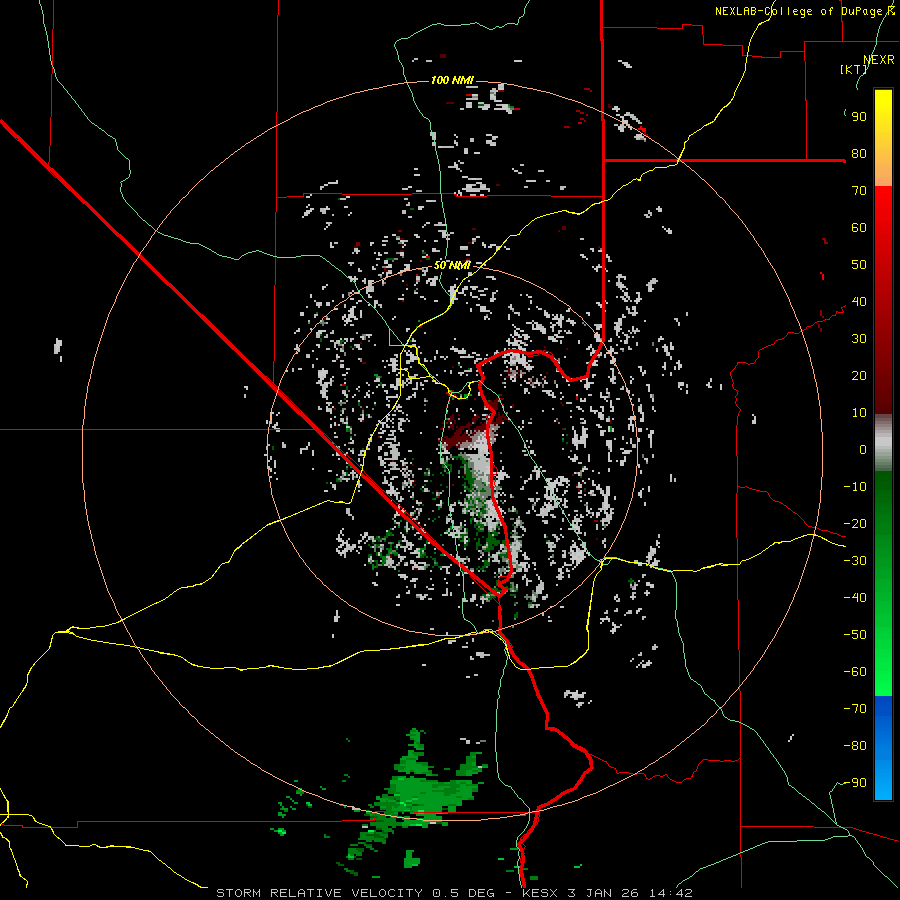Click the "3 JAN 26" date text
Viewport: 900px width, 900px height.
[x=604, y=893]
